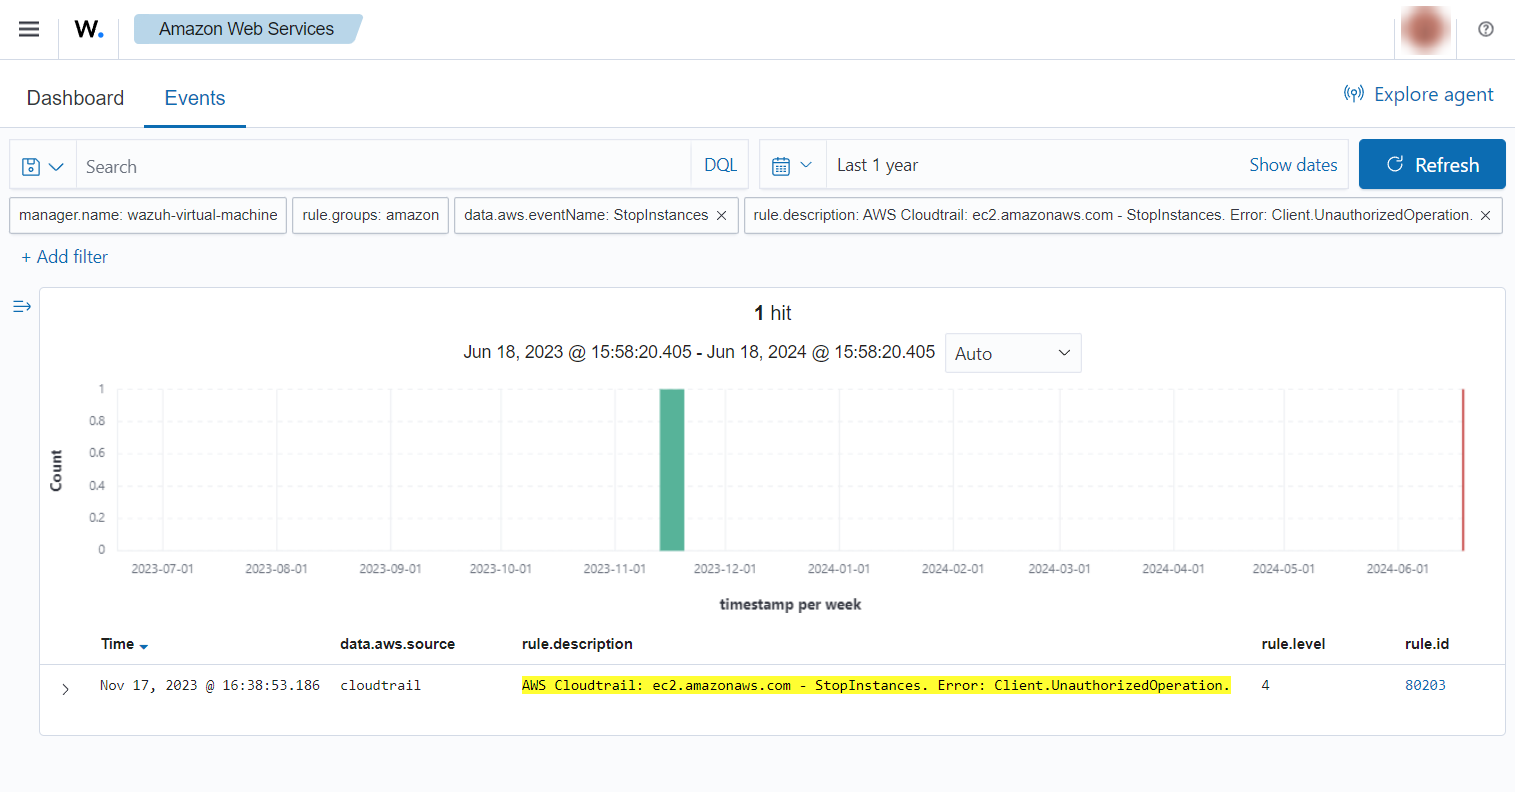Open saved queries disk icon menu
This screenshot has width=1515, height=792.
(x=42, y=166)
